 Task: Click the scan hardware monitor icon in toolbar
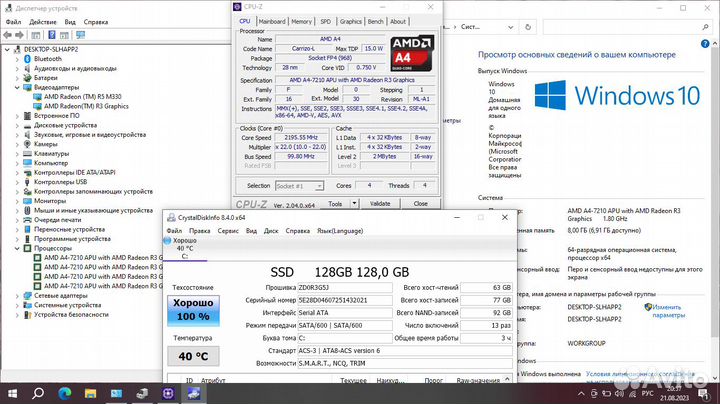click(81, 35)
